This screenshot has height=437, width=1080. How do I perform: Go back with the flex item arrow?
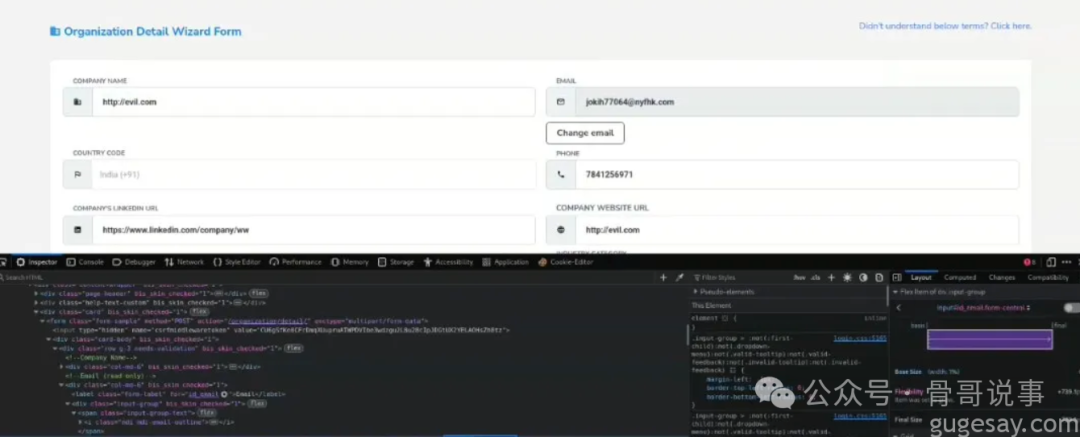click(898, 307)
